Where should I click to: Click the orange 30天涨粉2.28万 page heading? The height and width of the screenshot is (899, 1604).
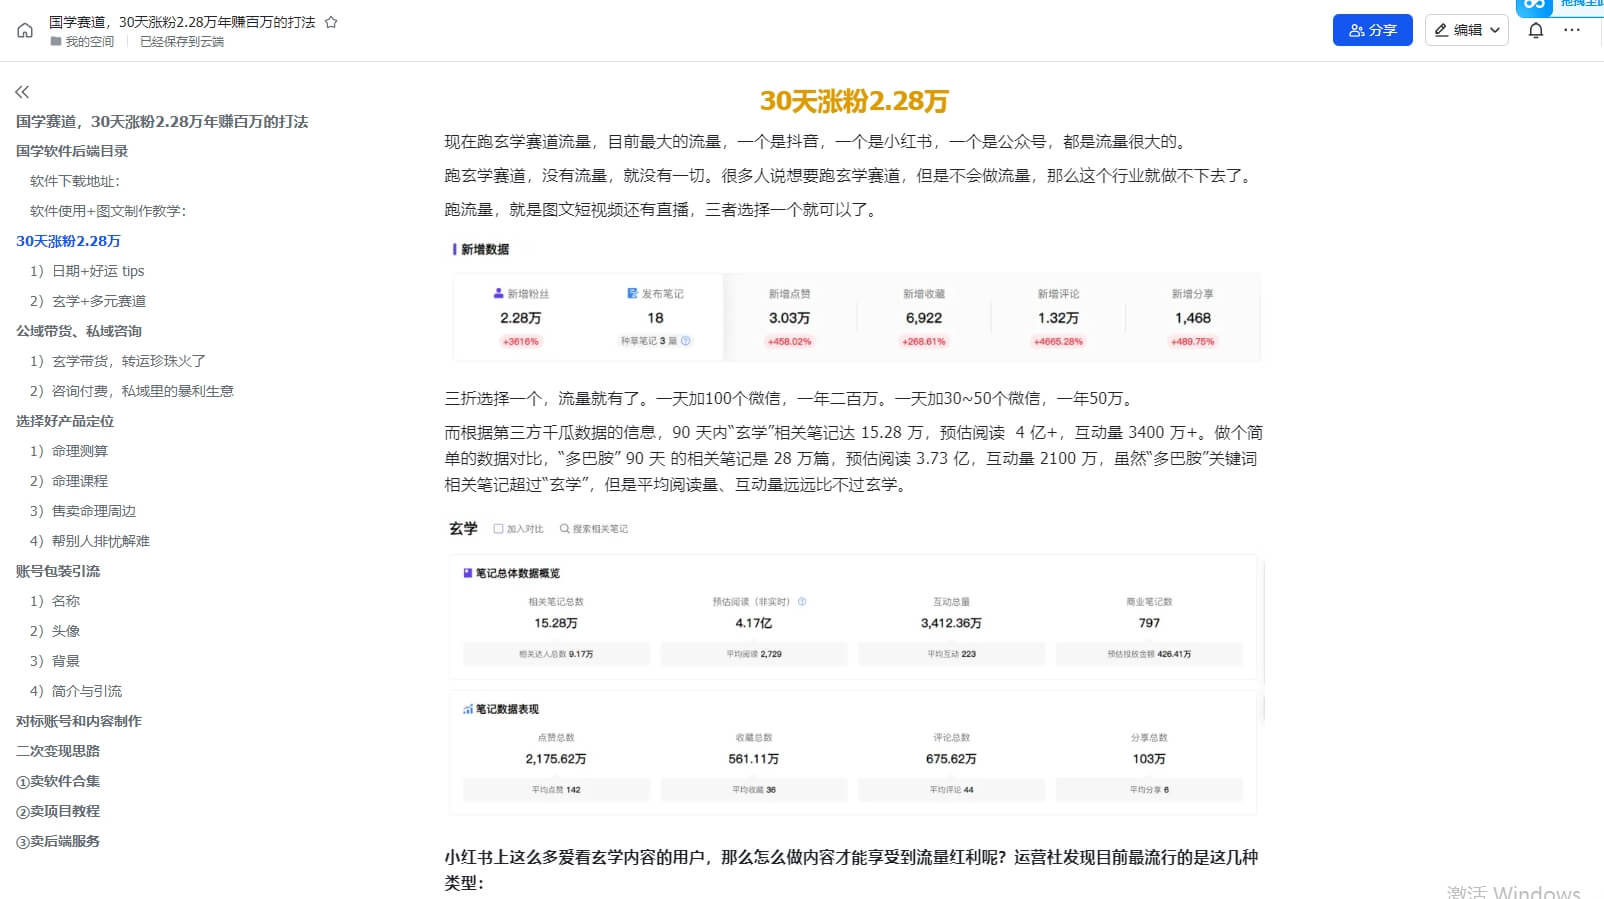tap(854, 101)
